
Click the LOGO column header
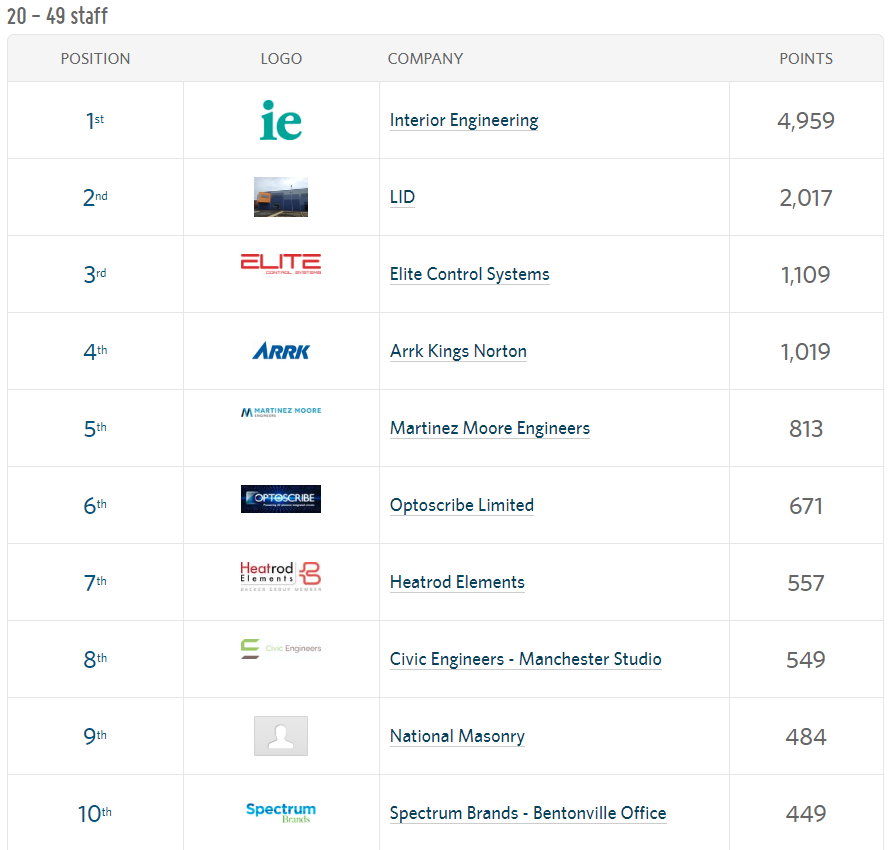[281, 59]
